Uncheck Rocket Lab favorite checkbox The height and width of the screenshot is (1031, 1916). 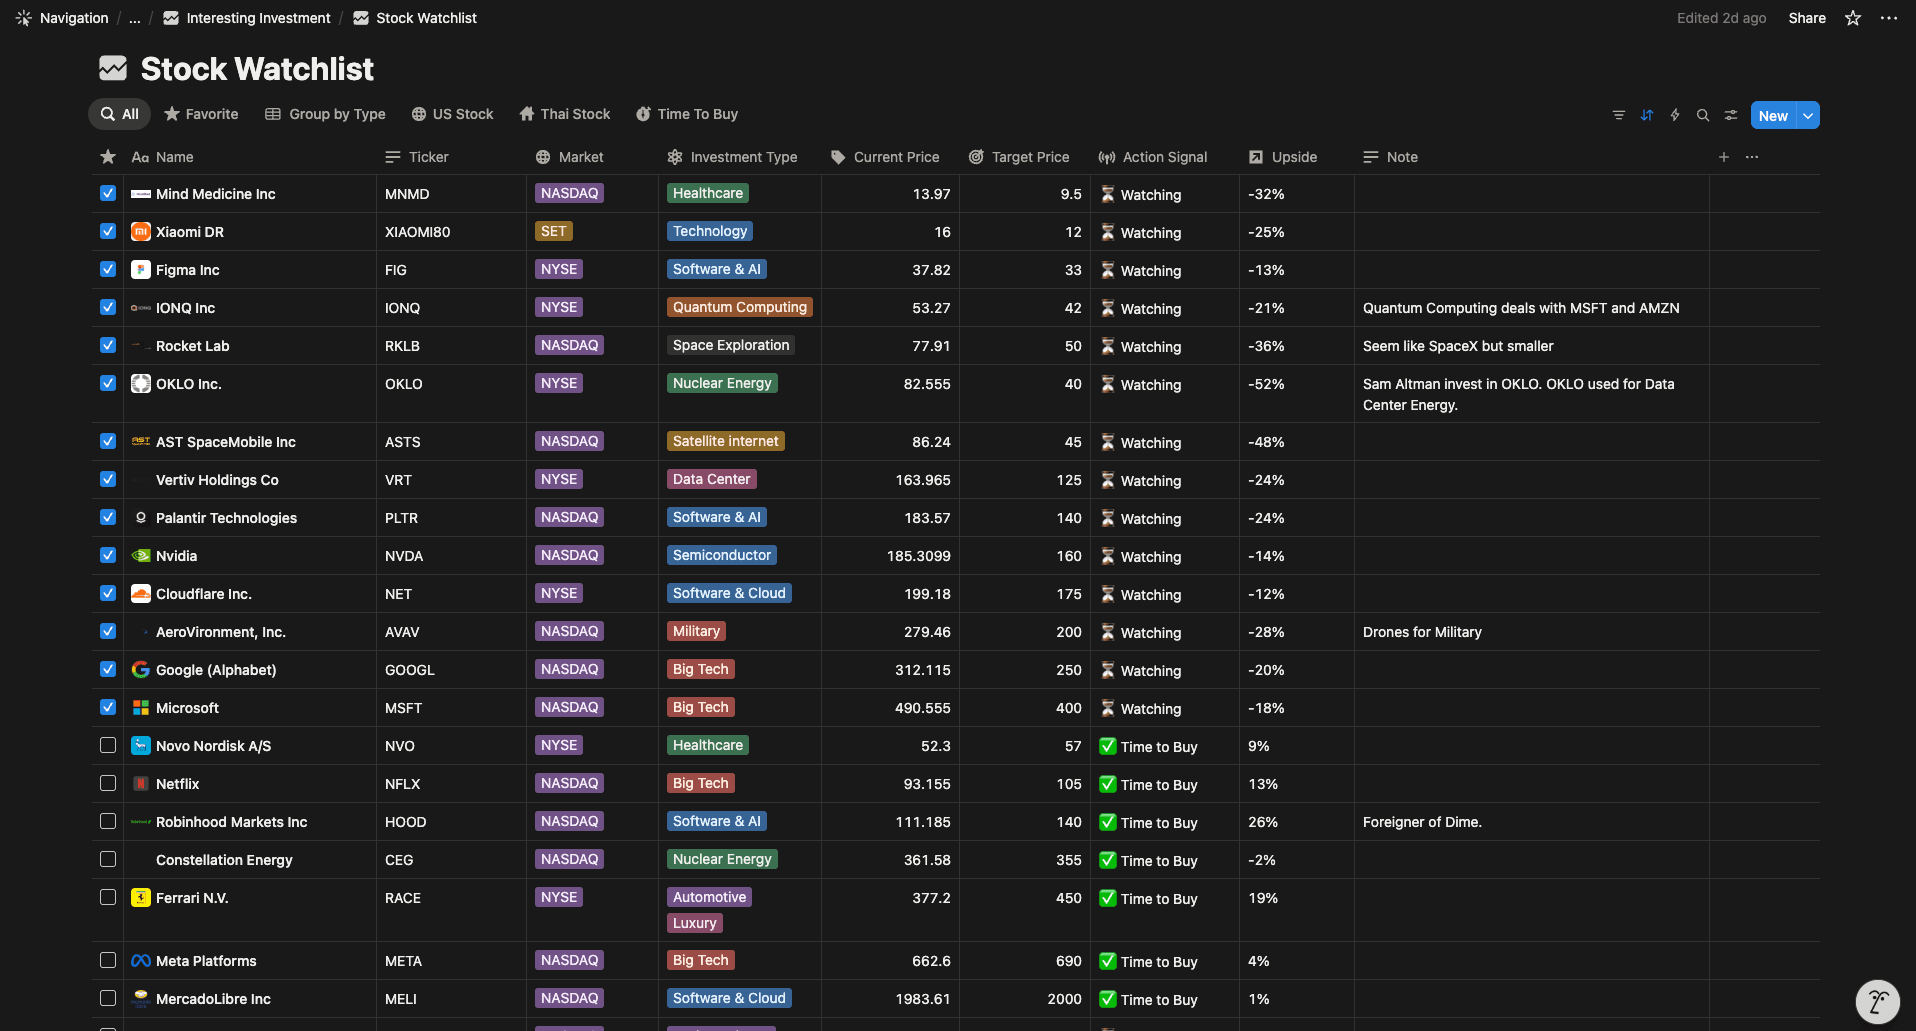(108, 346)
